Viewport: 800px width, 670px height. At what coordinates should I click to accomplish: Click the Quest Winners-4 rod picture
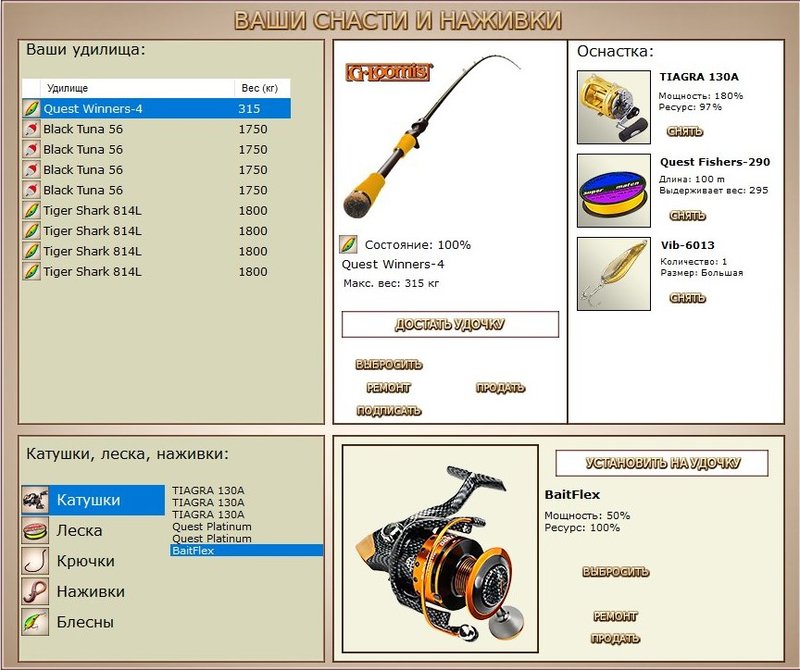click(x=431, y=137)
